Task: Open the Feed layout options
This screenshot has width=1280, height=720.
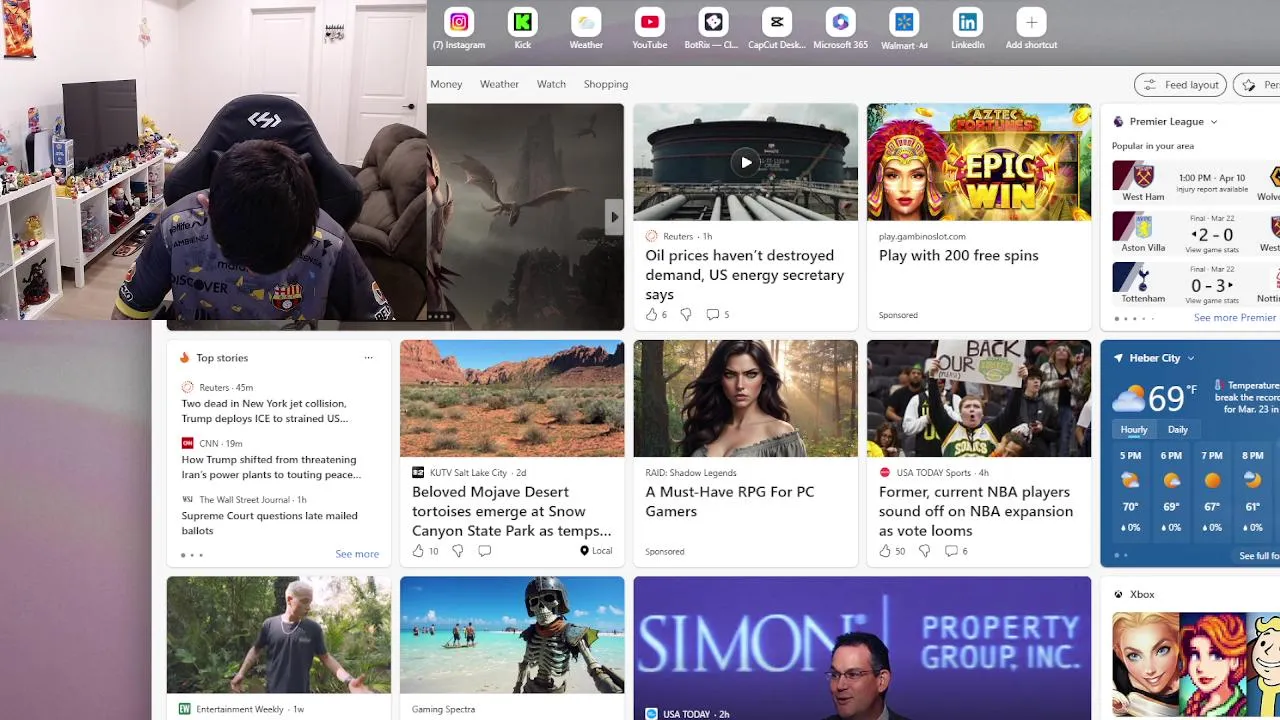Action: click(1180, 85)
